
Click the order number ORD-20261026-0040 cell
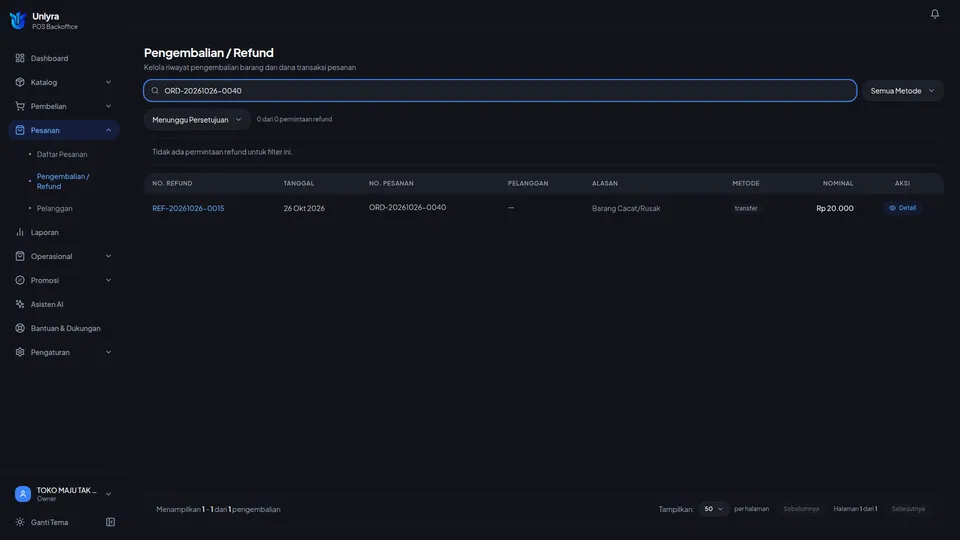407,208
